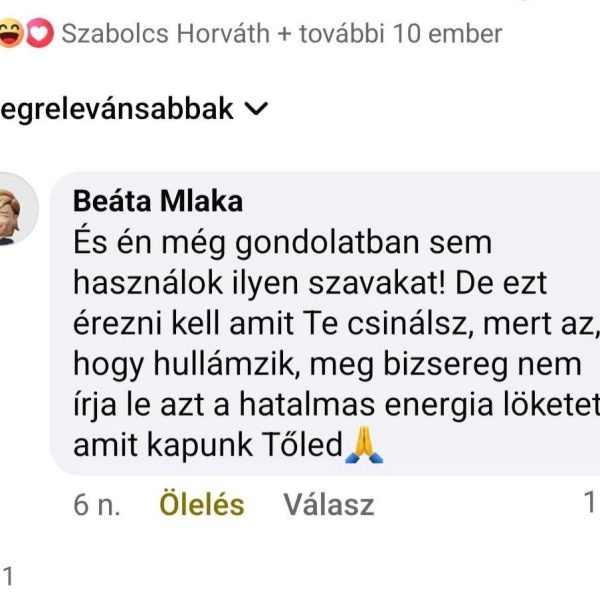The height and width of the screenshot is (600, 600).
Task: Click the reaction count right of Válasz
Action: 590,504
